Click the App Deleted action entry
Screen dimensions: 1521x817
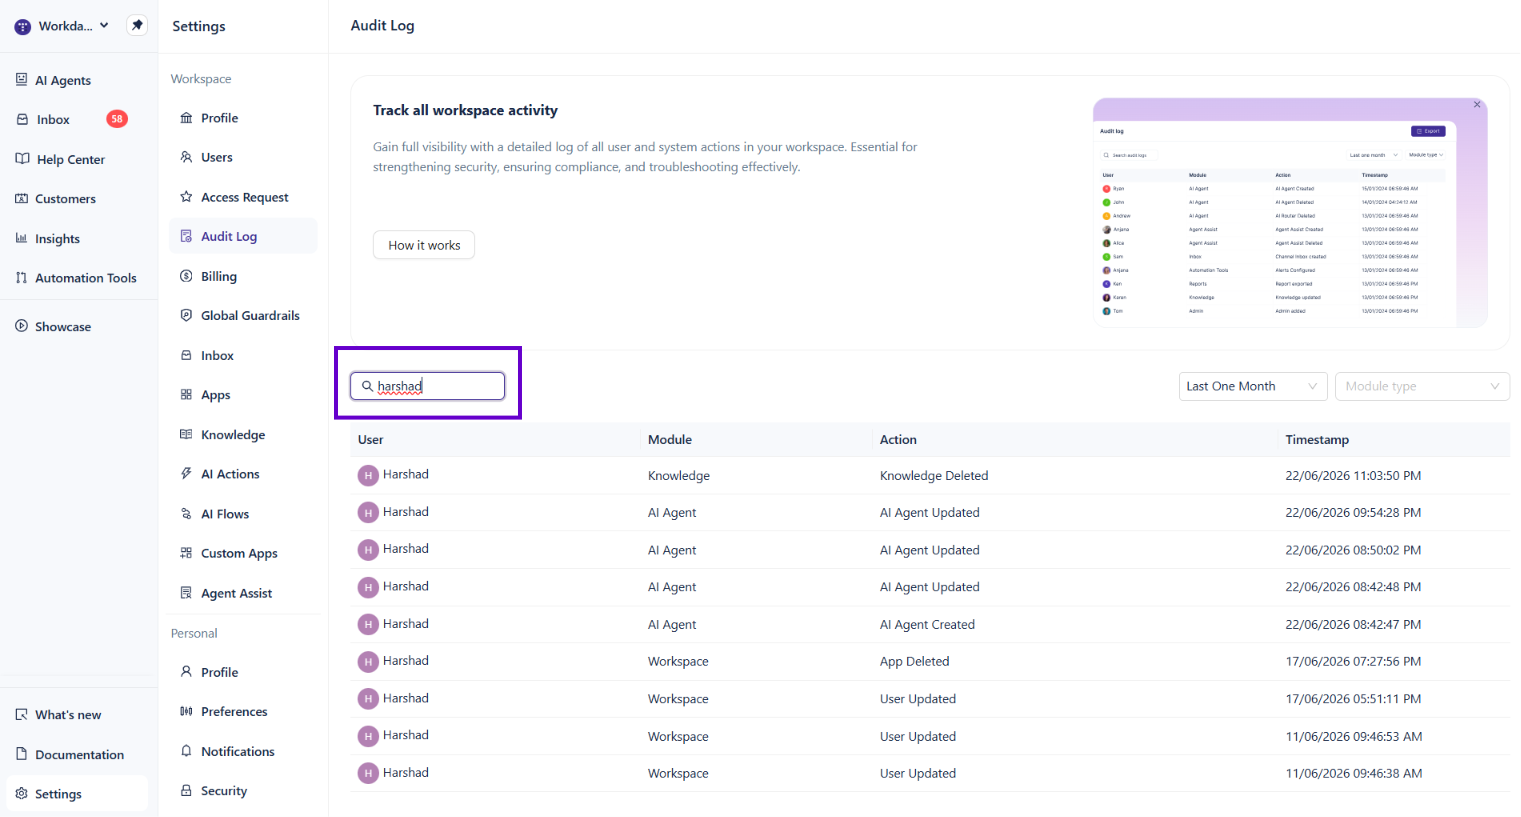coord(914,662)
